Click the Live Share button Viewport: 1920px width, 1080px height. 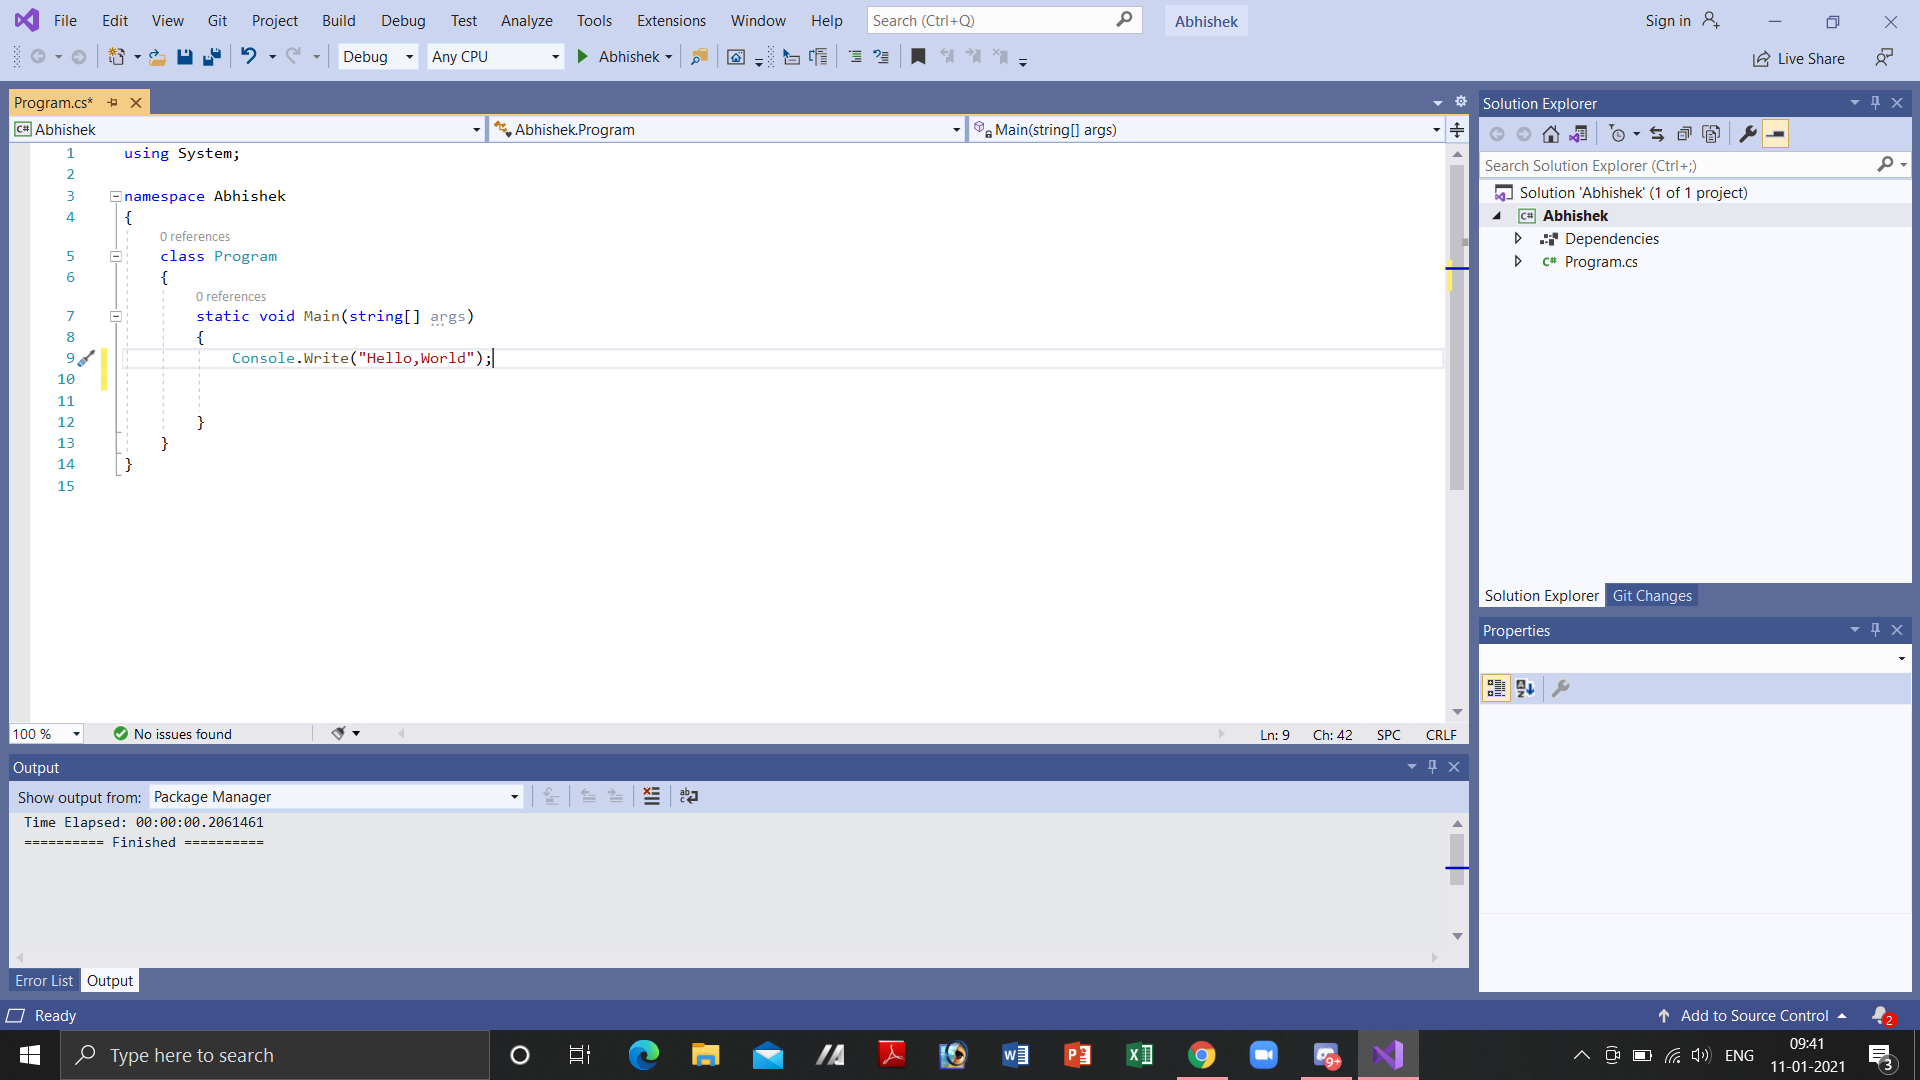coord(1798,58)
